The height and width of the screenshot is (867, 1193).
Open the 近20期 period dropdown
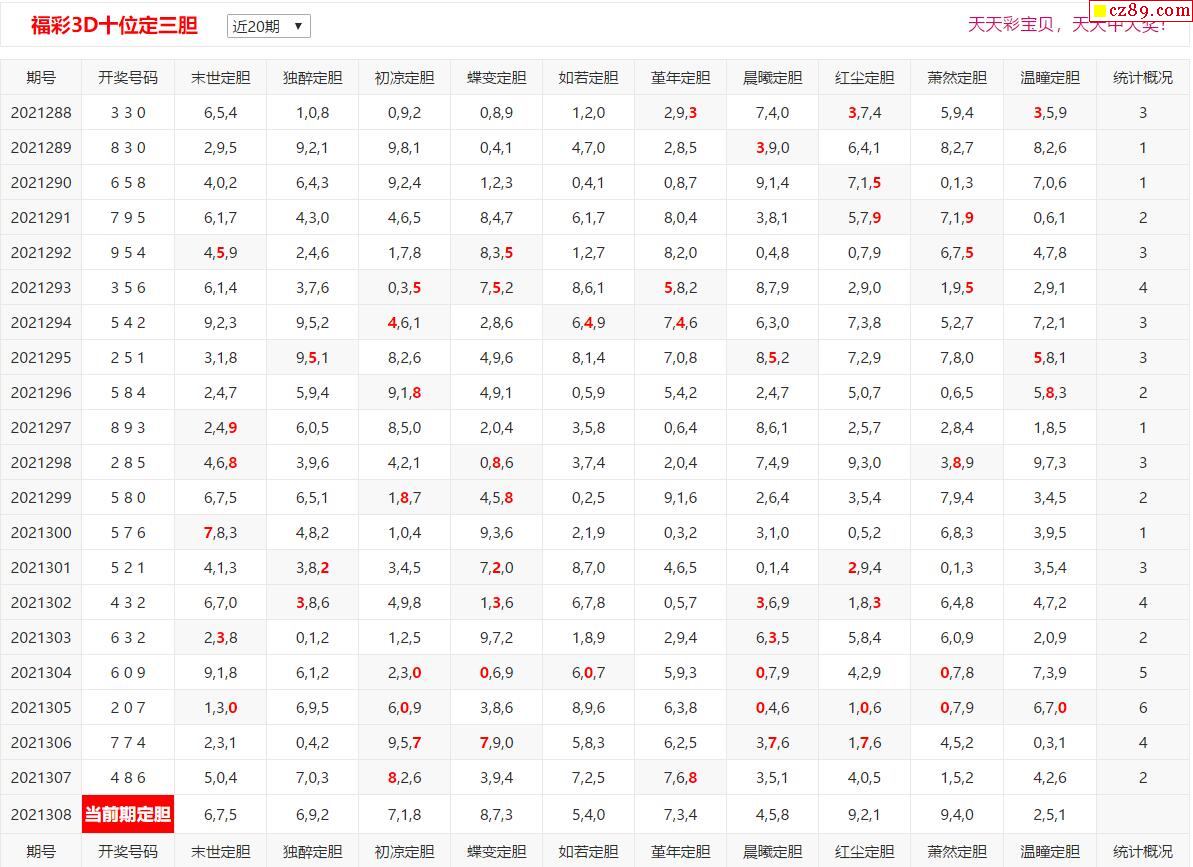coord(269,26)
